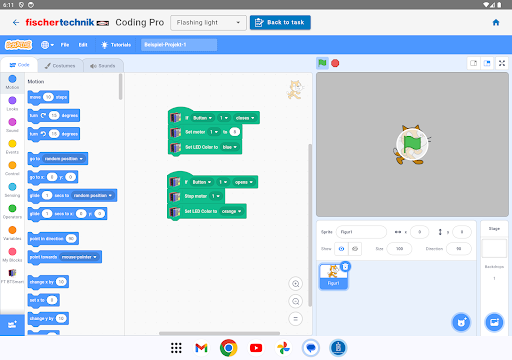Viewport: 512px width, 360px height.
Task: Zoom out on the code workspace
Action: pos(295,302)
